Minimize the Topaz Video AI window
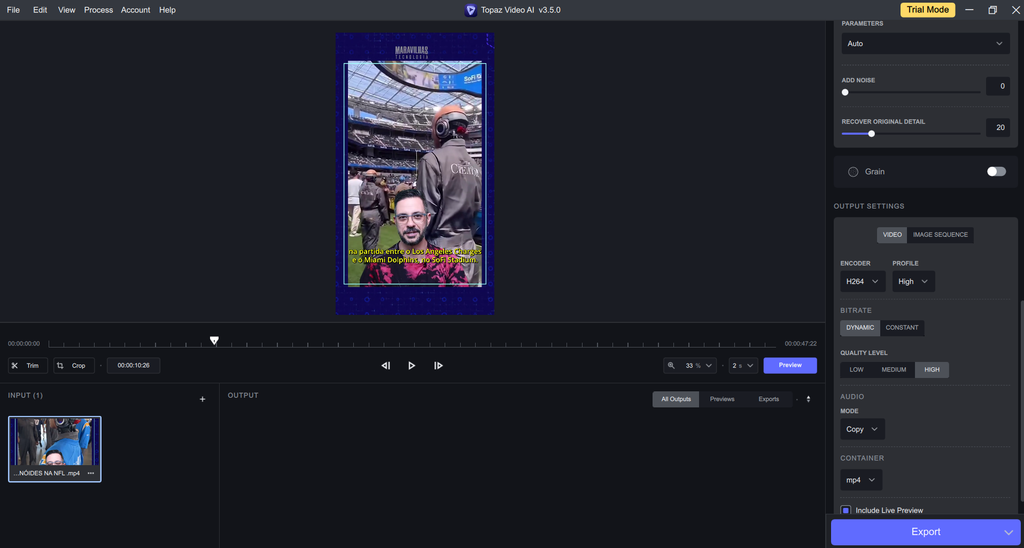The height and width of the screenshot is (548, 1024). [970, 10]
